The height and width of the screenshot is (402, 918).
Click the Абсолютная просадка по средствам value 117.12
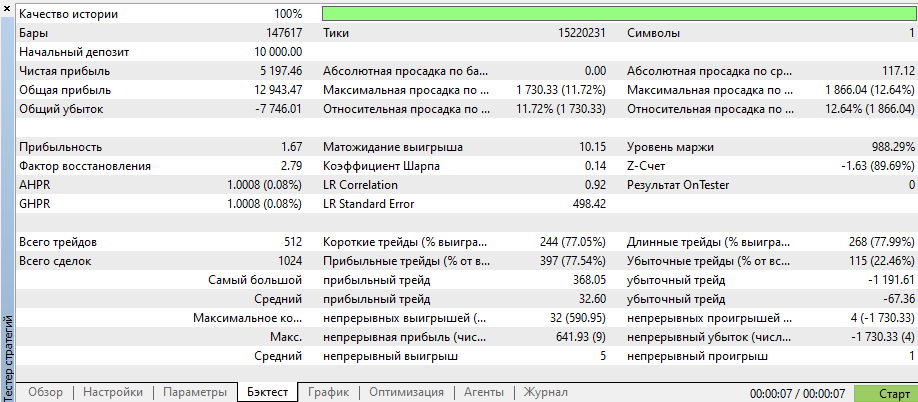(x=897, y=71)
